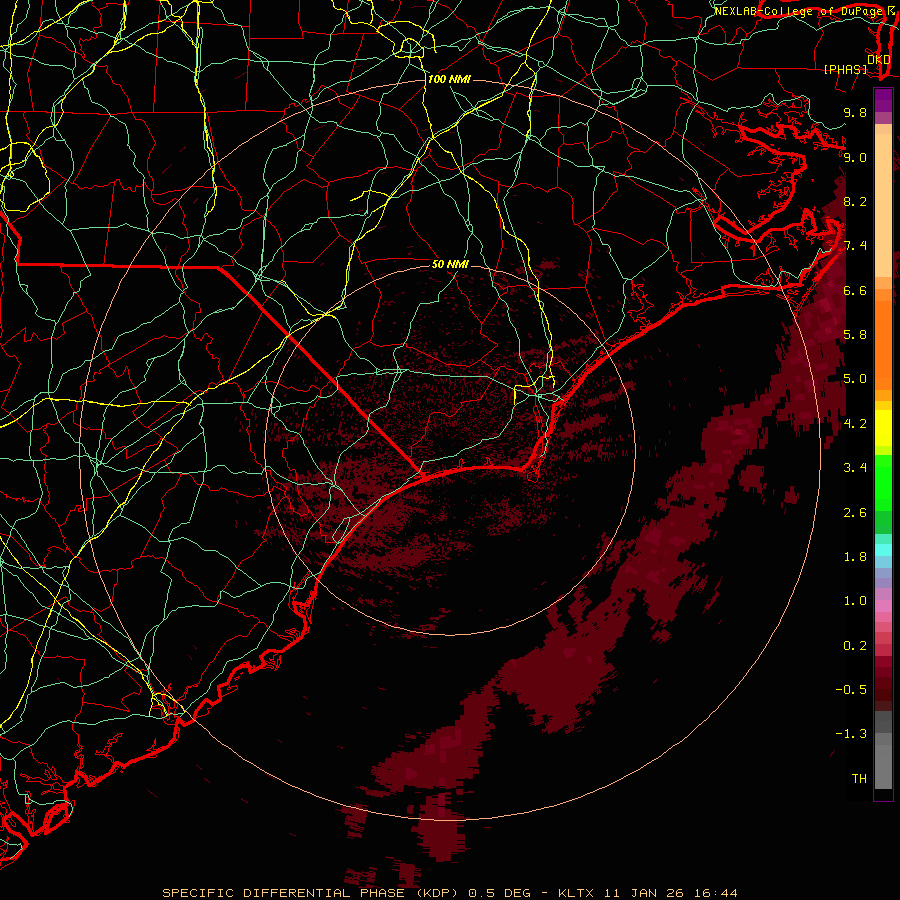Click the 8.2 value on color scale
900x900 pixels.
click(x=855, y=201)
